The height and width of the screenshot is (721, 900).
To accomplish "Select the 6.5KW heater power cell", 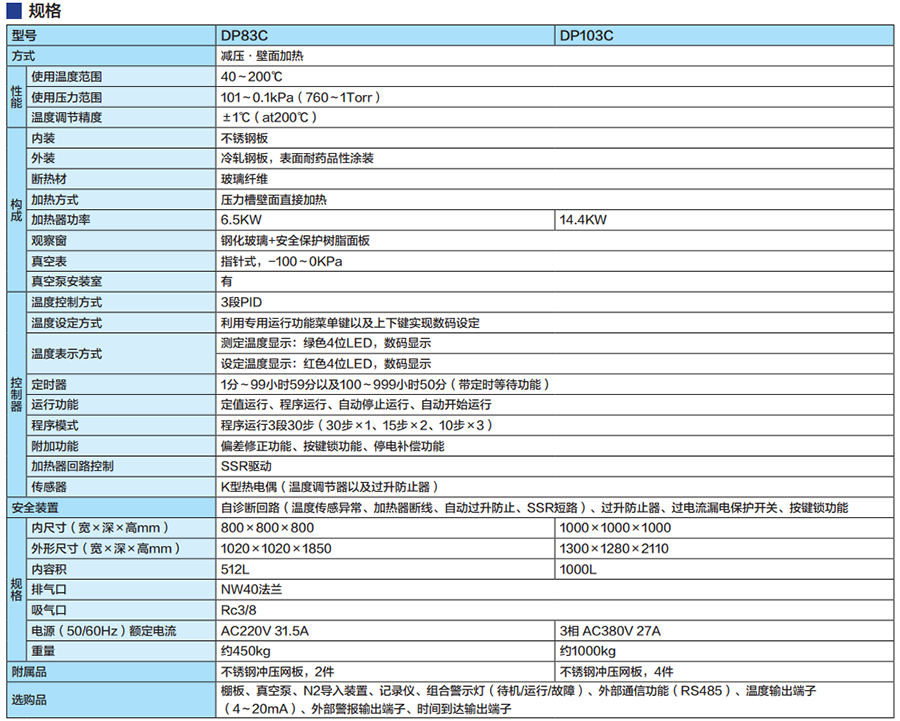I will pyautogui.click(x=384, y=220).
